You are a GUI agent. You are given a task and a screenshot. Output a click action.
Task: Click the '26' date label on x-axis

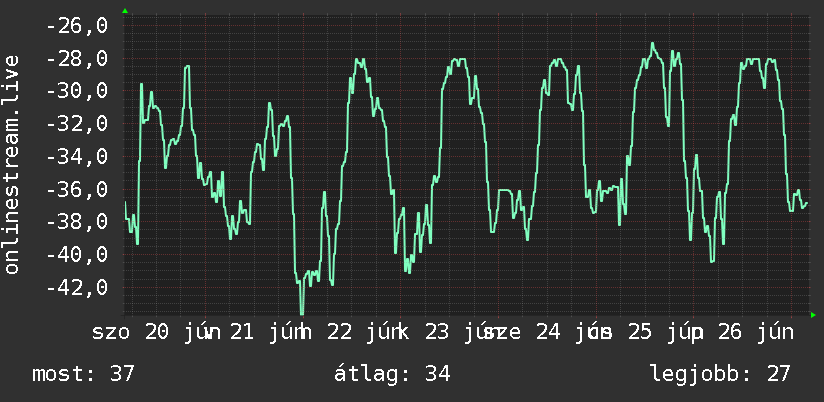(730, 333)
